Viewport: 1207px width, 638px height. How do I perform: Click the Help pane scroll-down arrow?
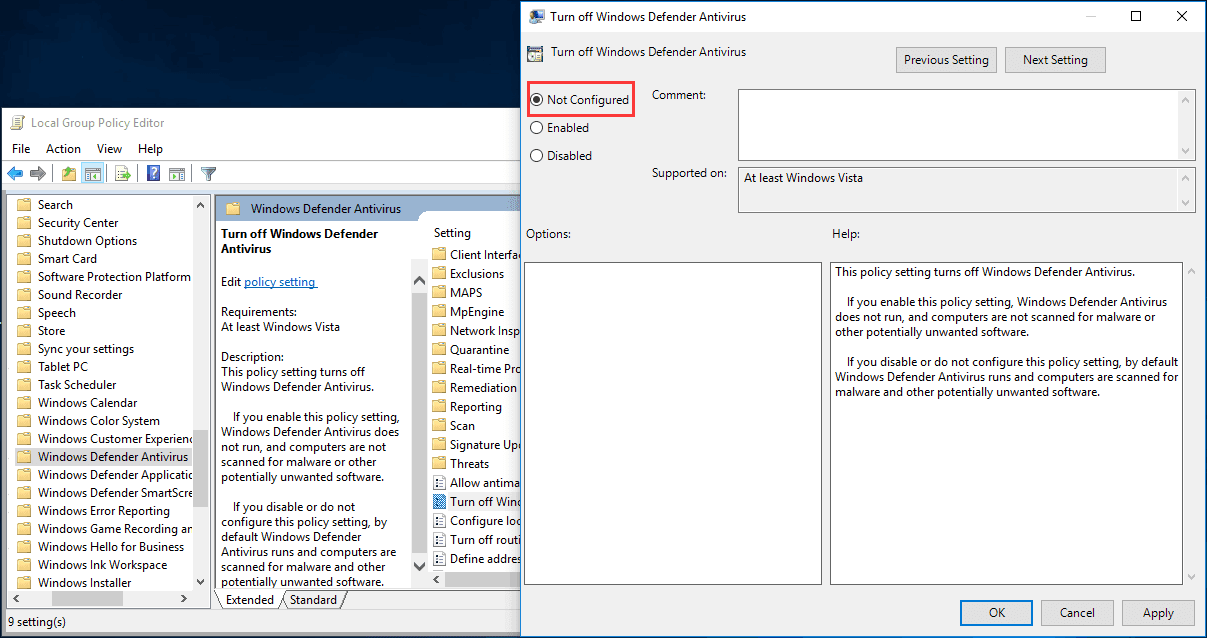1189,576
